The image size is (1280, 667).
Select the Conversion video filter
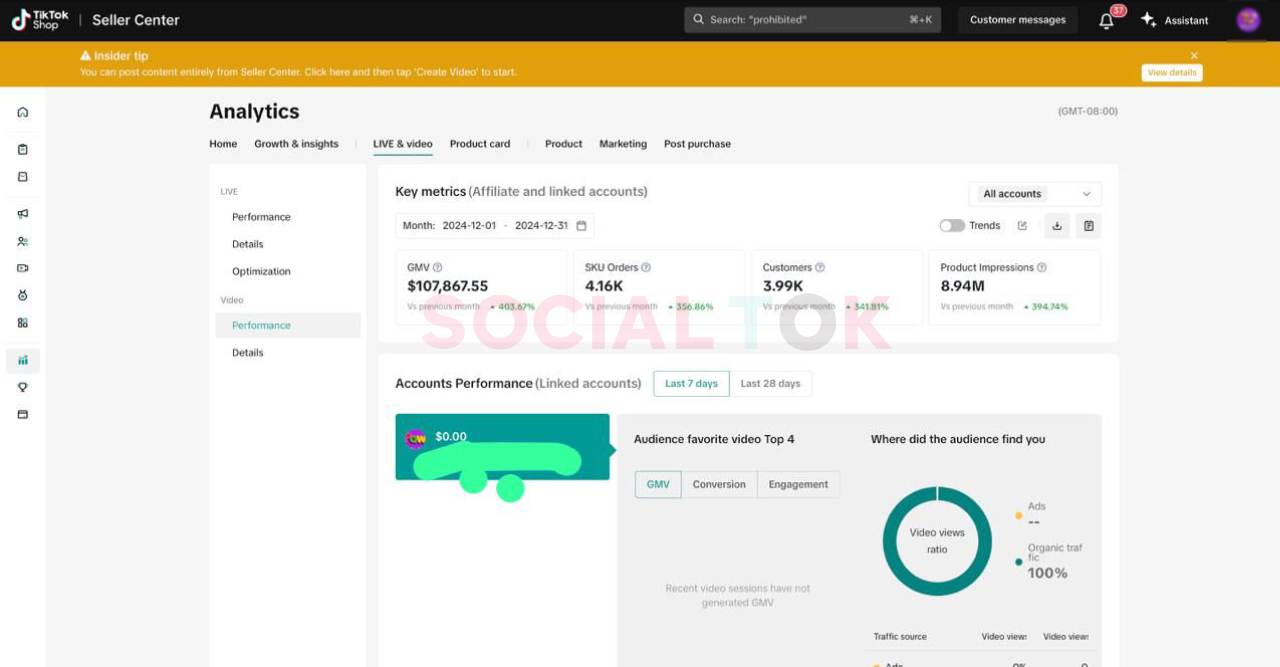[x=719, y=485]
